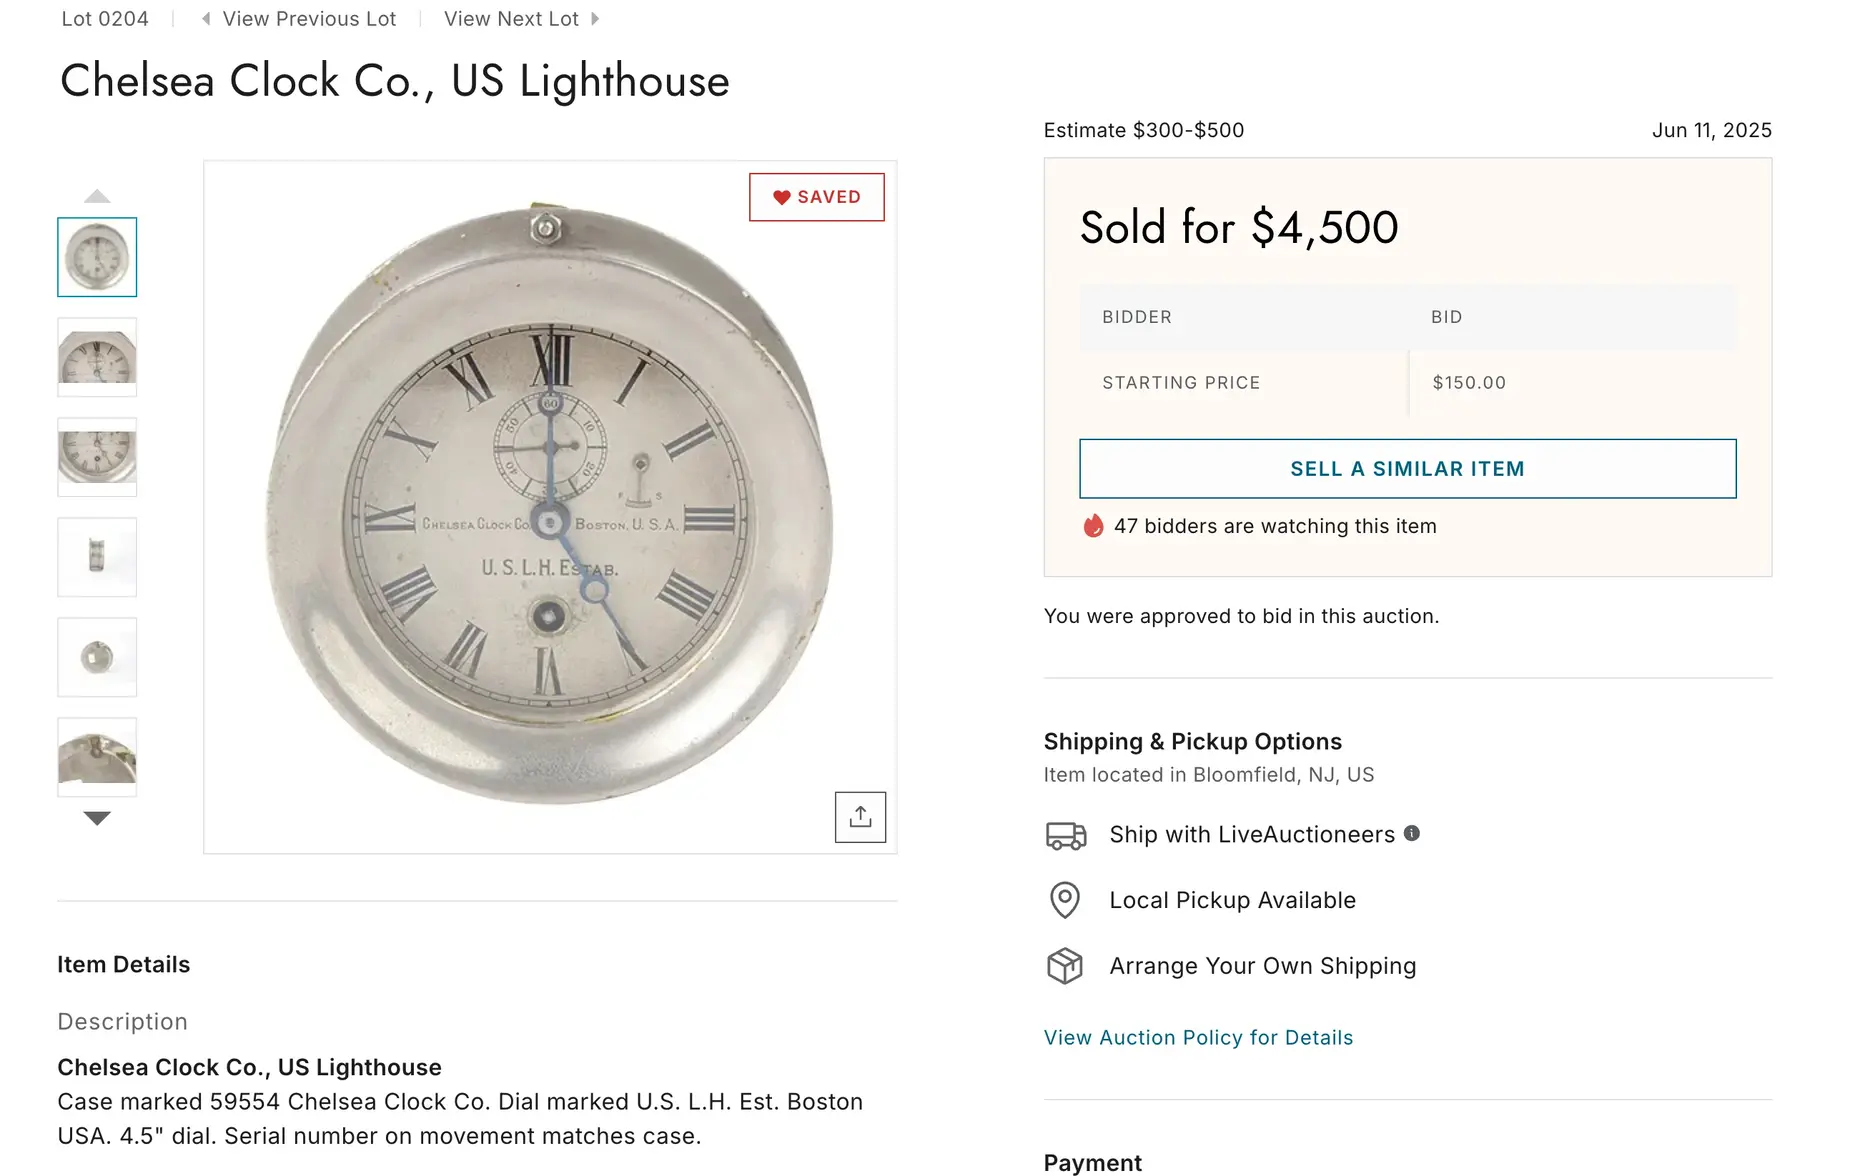Click the flame icon next to bidders watching
This screenshot has width=1870, height=1176.
tap(1093, 526)
